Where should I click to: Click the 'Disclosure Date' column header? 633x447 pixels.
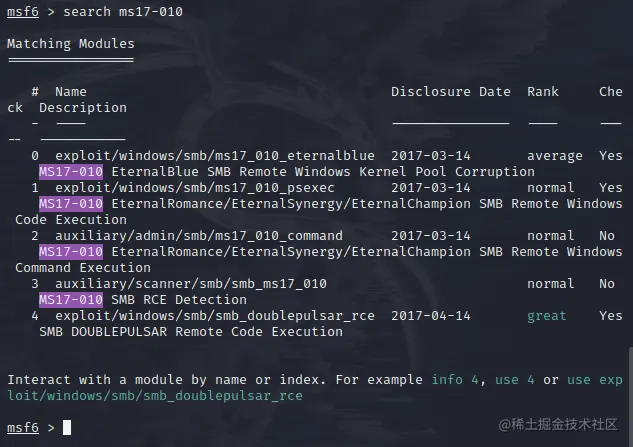(451, 92)
